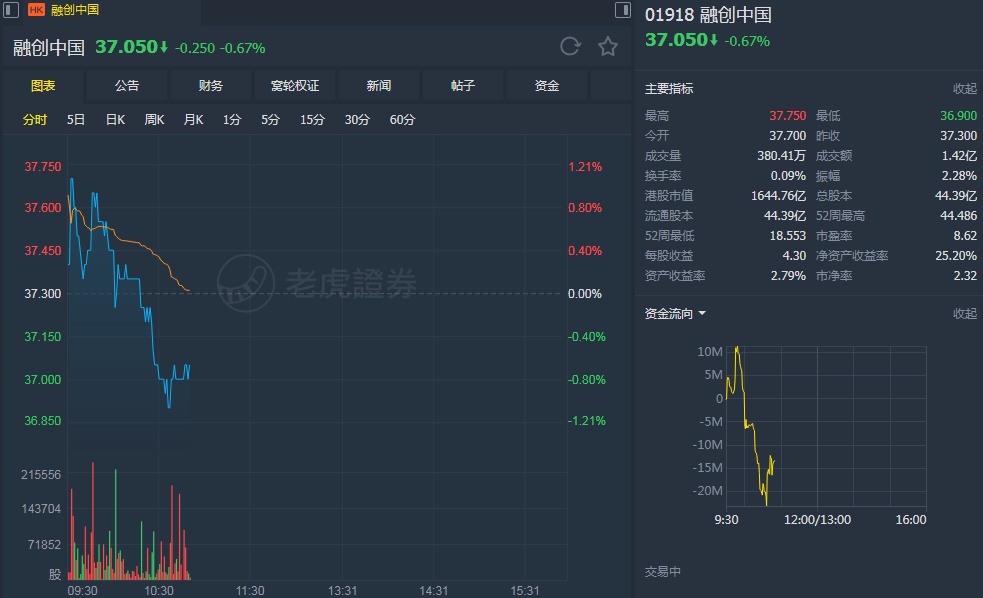The width and height of the screenshot is (983, 598).
Task: Select the 5日 chart period
Action: pos(76,120)
